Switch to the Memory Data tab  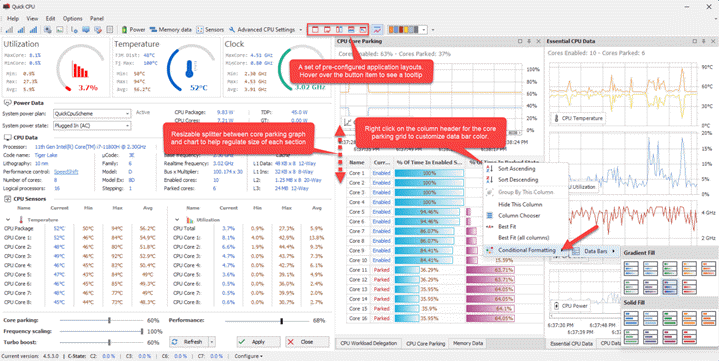point(468,343)
